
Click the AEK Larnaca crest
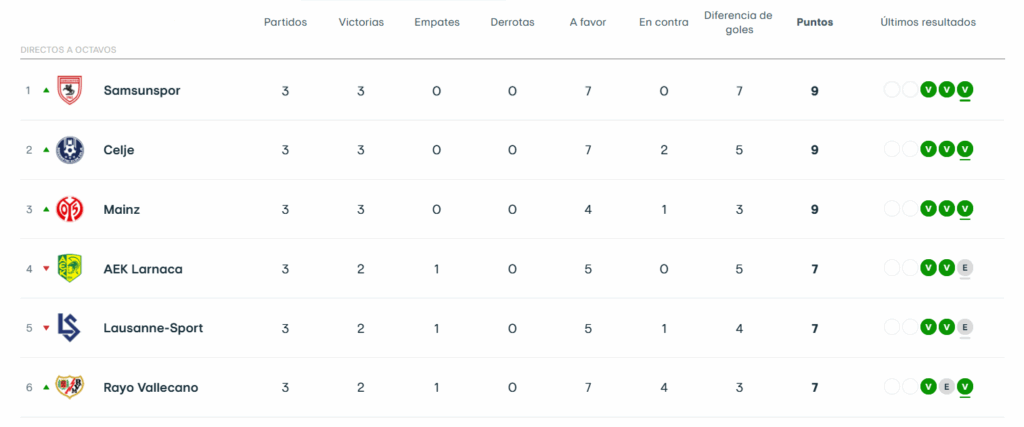[69, 268]
